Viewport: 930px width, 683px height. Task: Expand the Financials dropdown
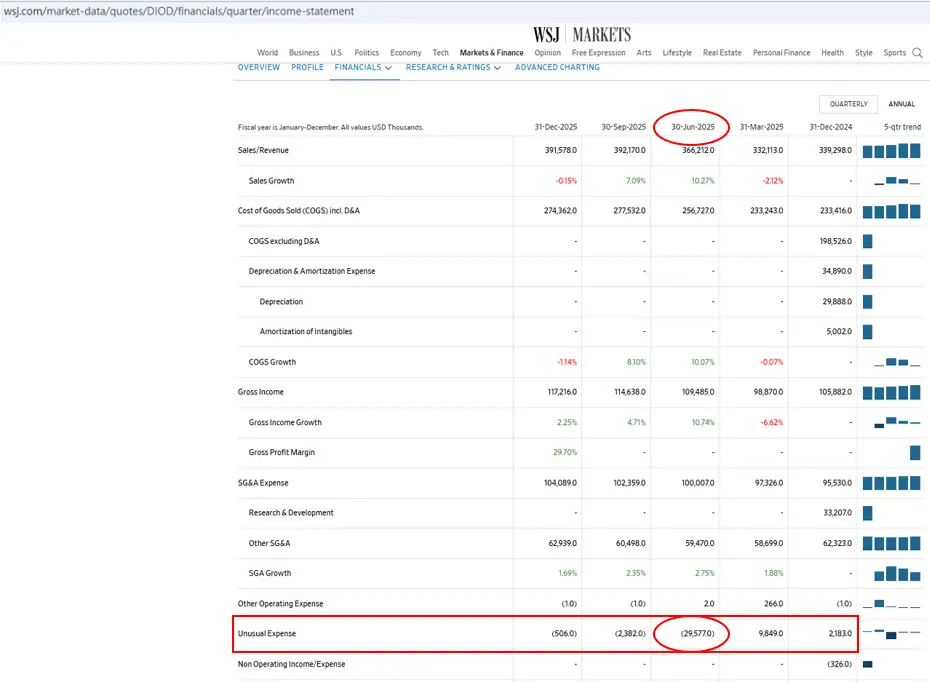[363, 68]
